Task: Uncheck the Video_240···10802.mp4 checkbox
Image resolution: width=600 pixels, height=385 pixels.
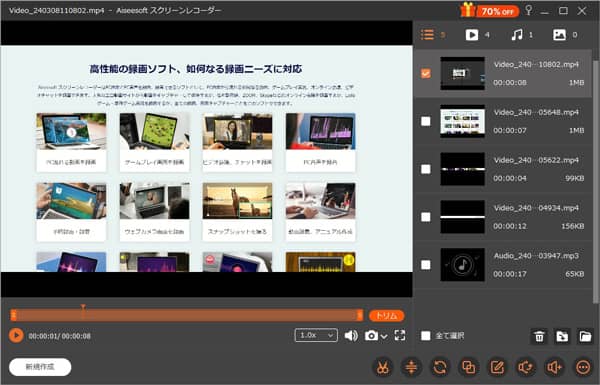Action: [x=426, y=73]
